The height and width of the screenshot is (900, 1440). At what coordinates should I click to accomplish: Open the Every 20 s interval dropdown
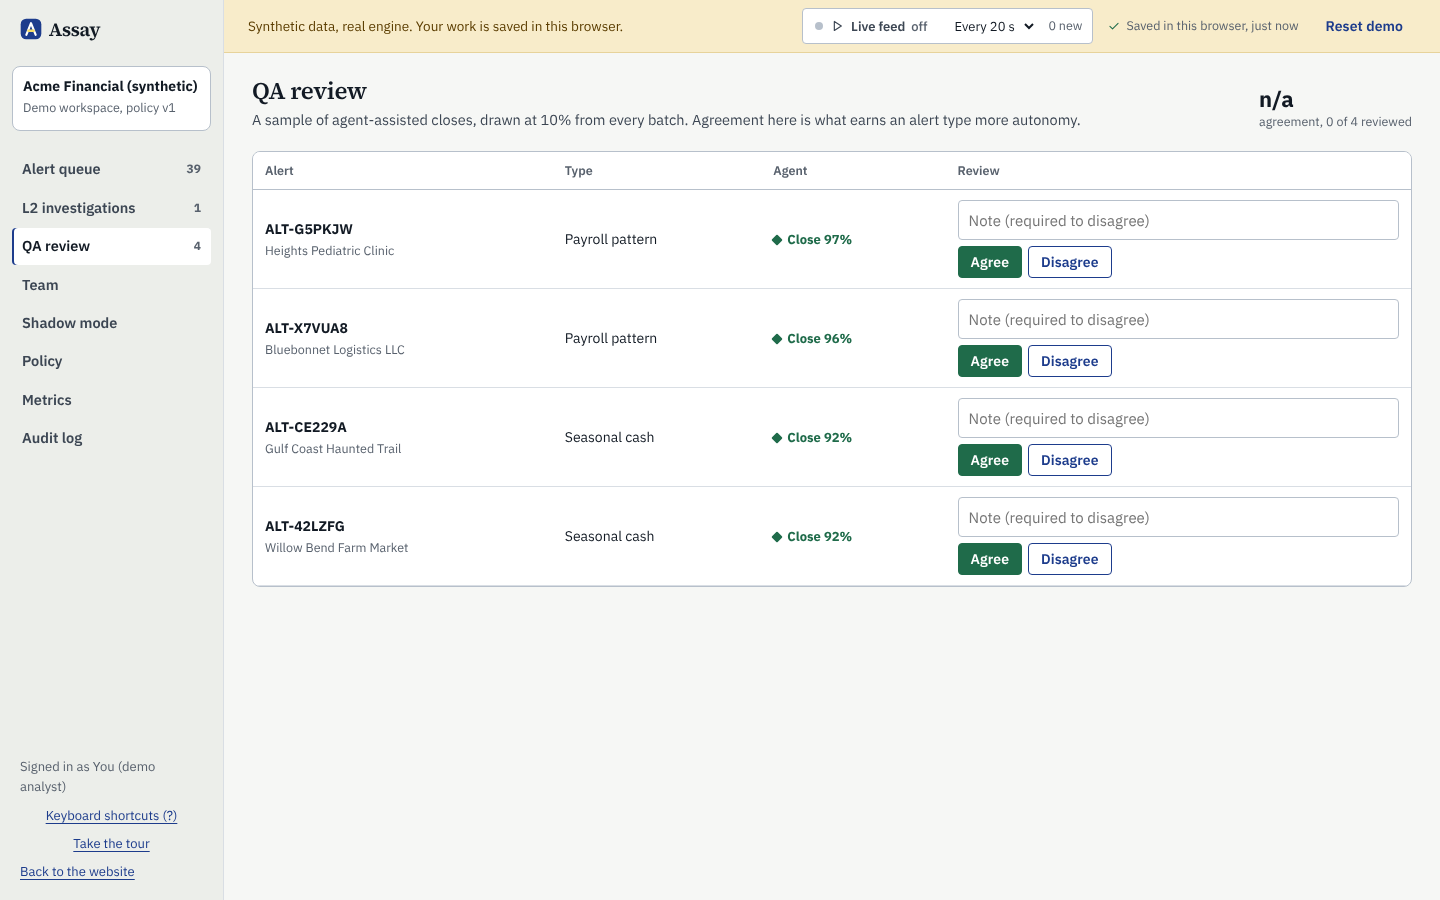994,26
